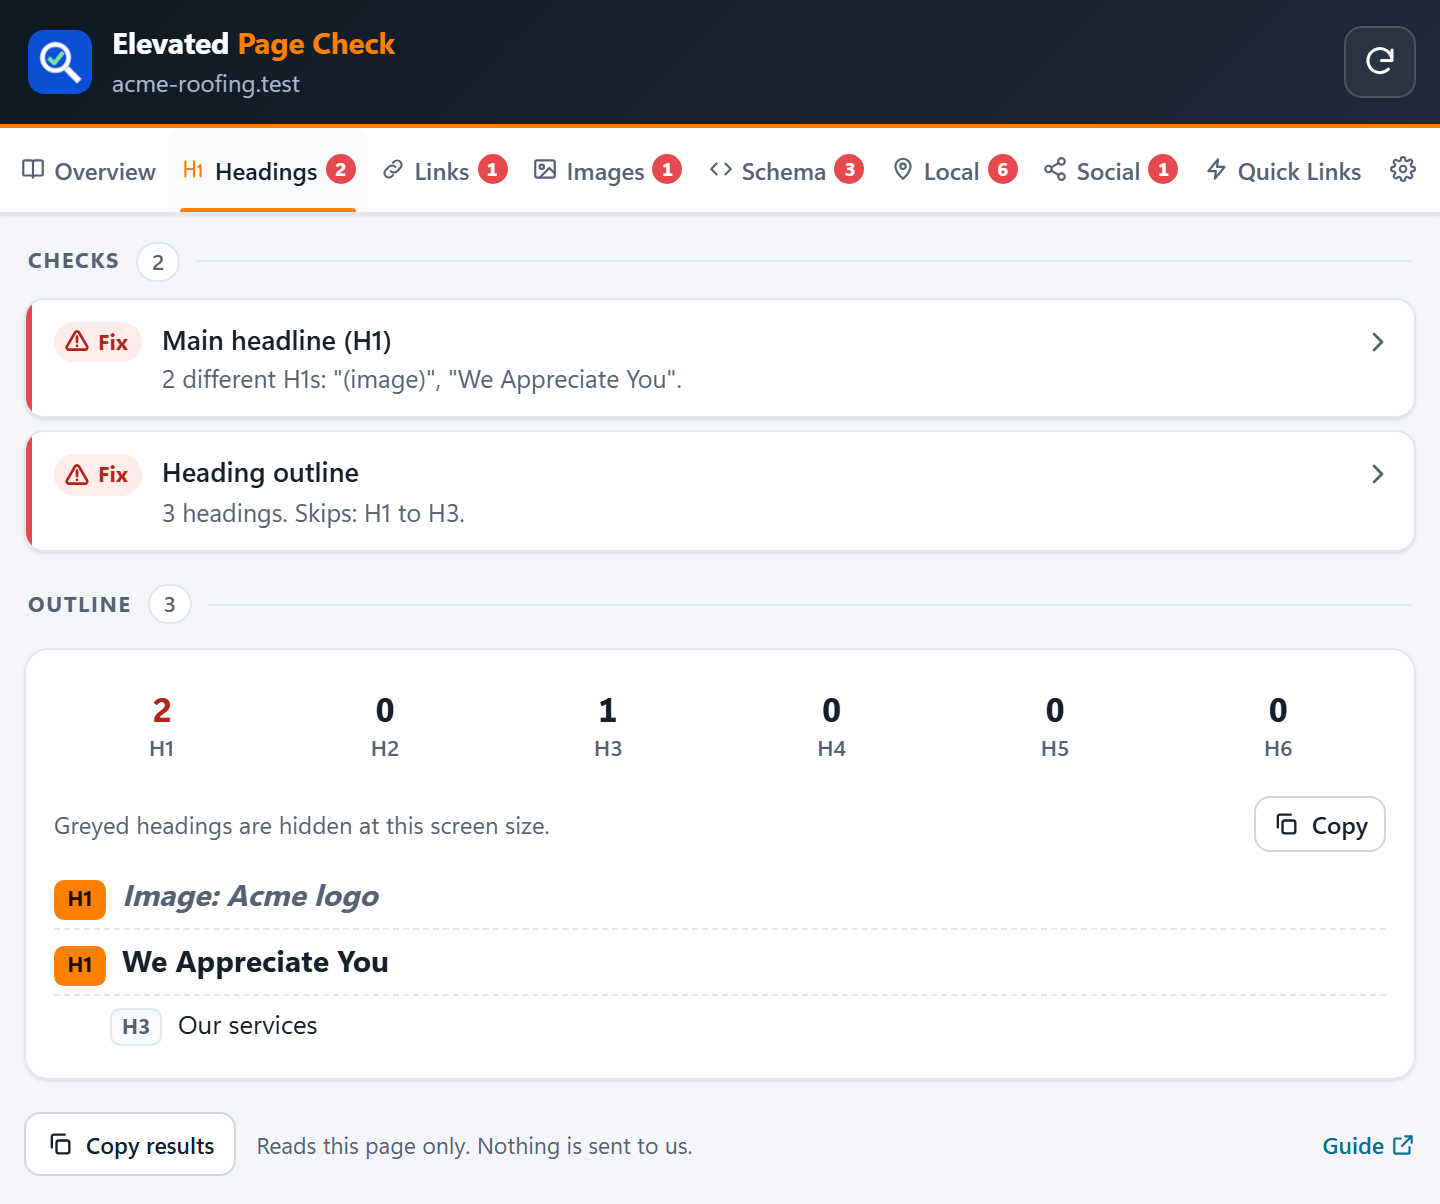The height and width of the screenshot is (1204, 1440).
Task: Click the red count badge on Schema tab
Action: (x=850, y=170)
